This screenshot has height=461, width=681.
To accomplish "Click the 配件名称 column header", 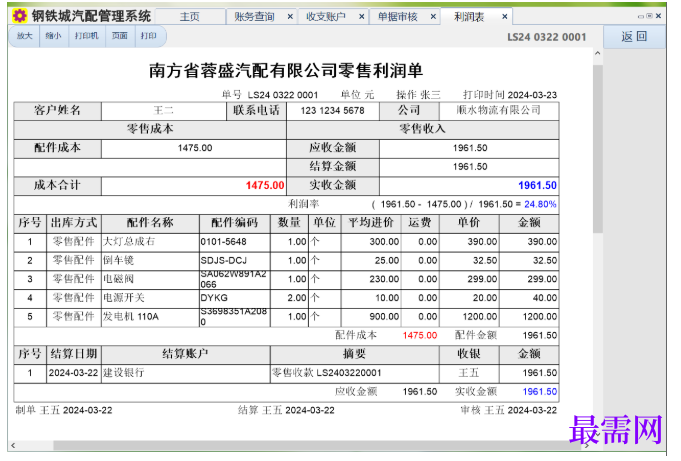I will pos(150,223).
